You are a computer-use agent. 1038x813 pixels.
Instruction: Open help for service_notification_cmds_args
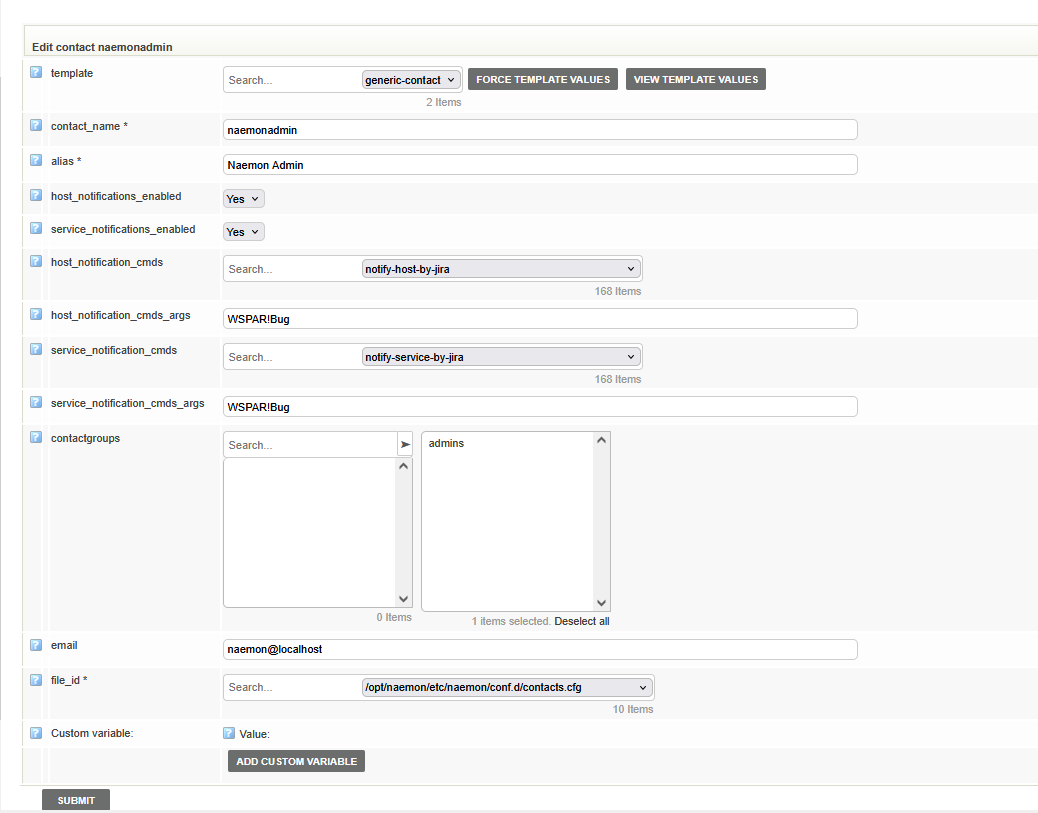[x=36, y=402]
